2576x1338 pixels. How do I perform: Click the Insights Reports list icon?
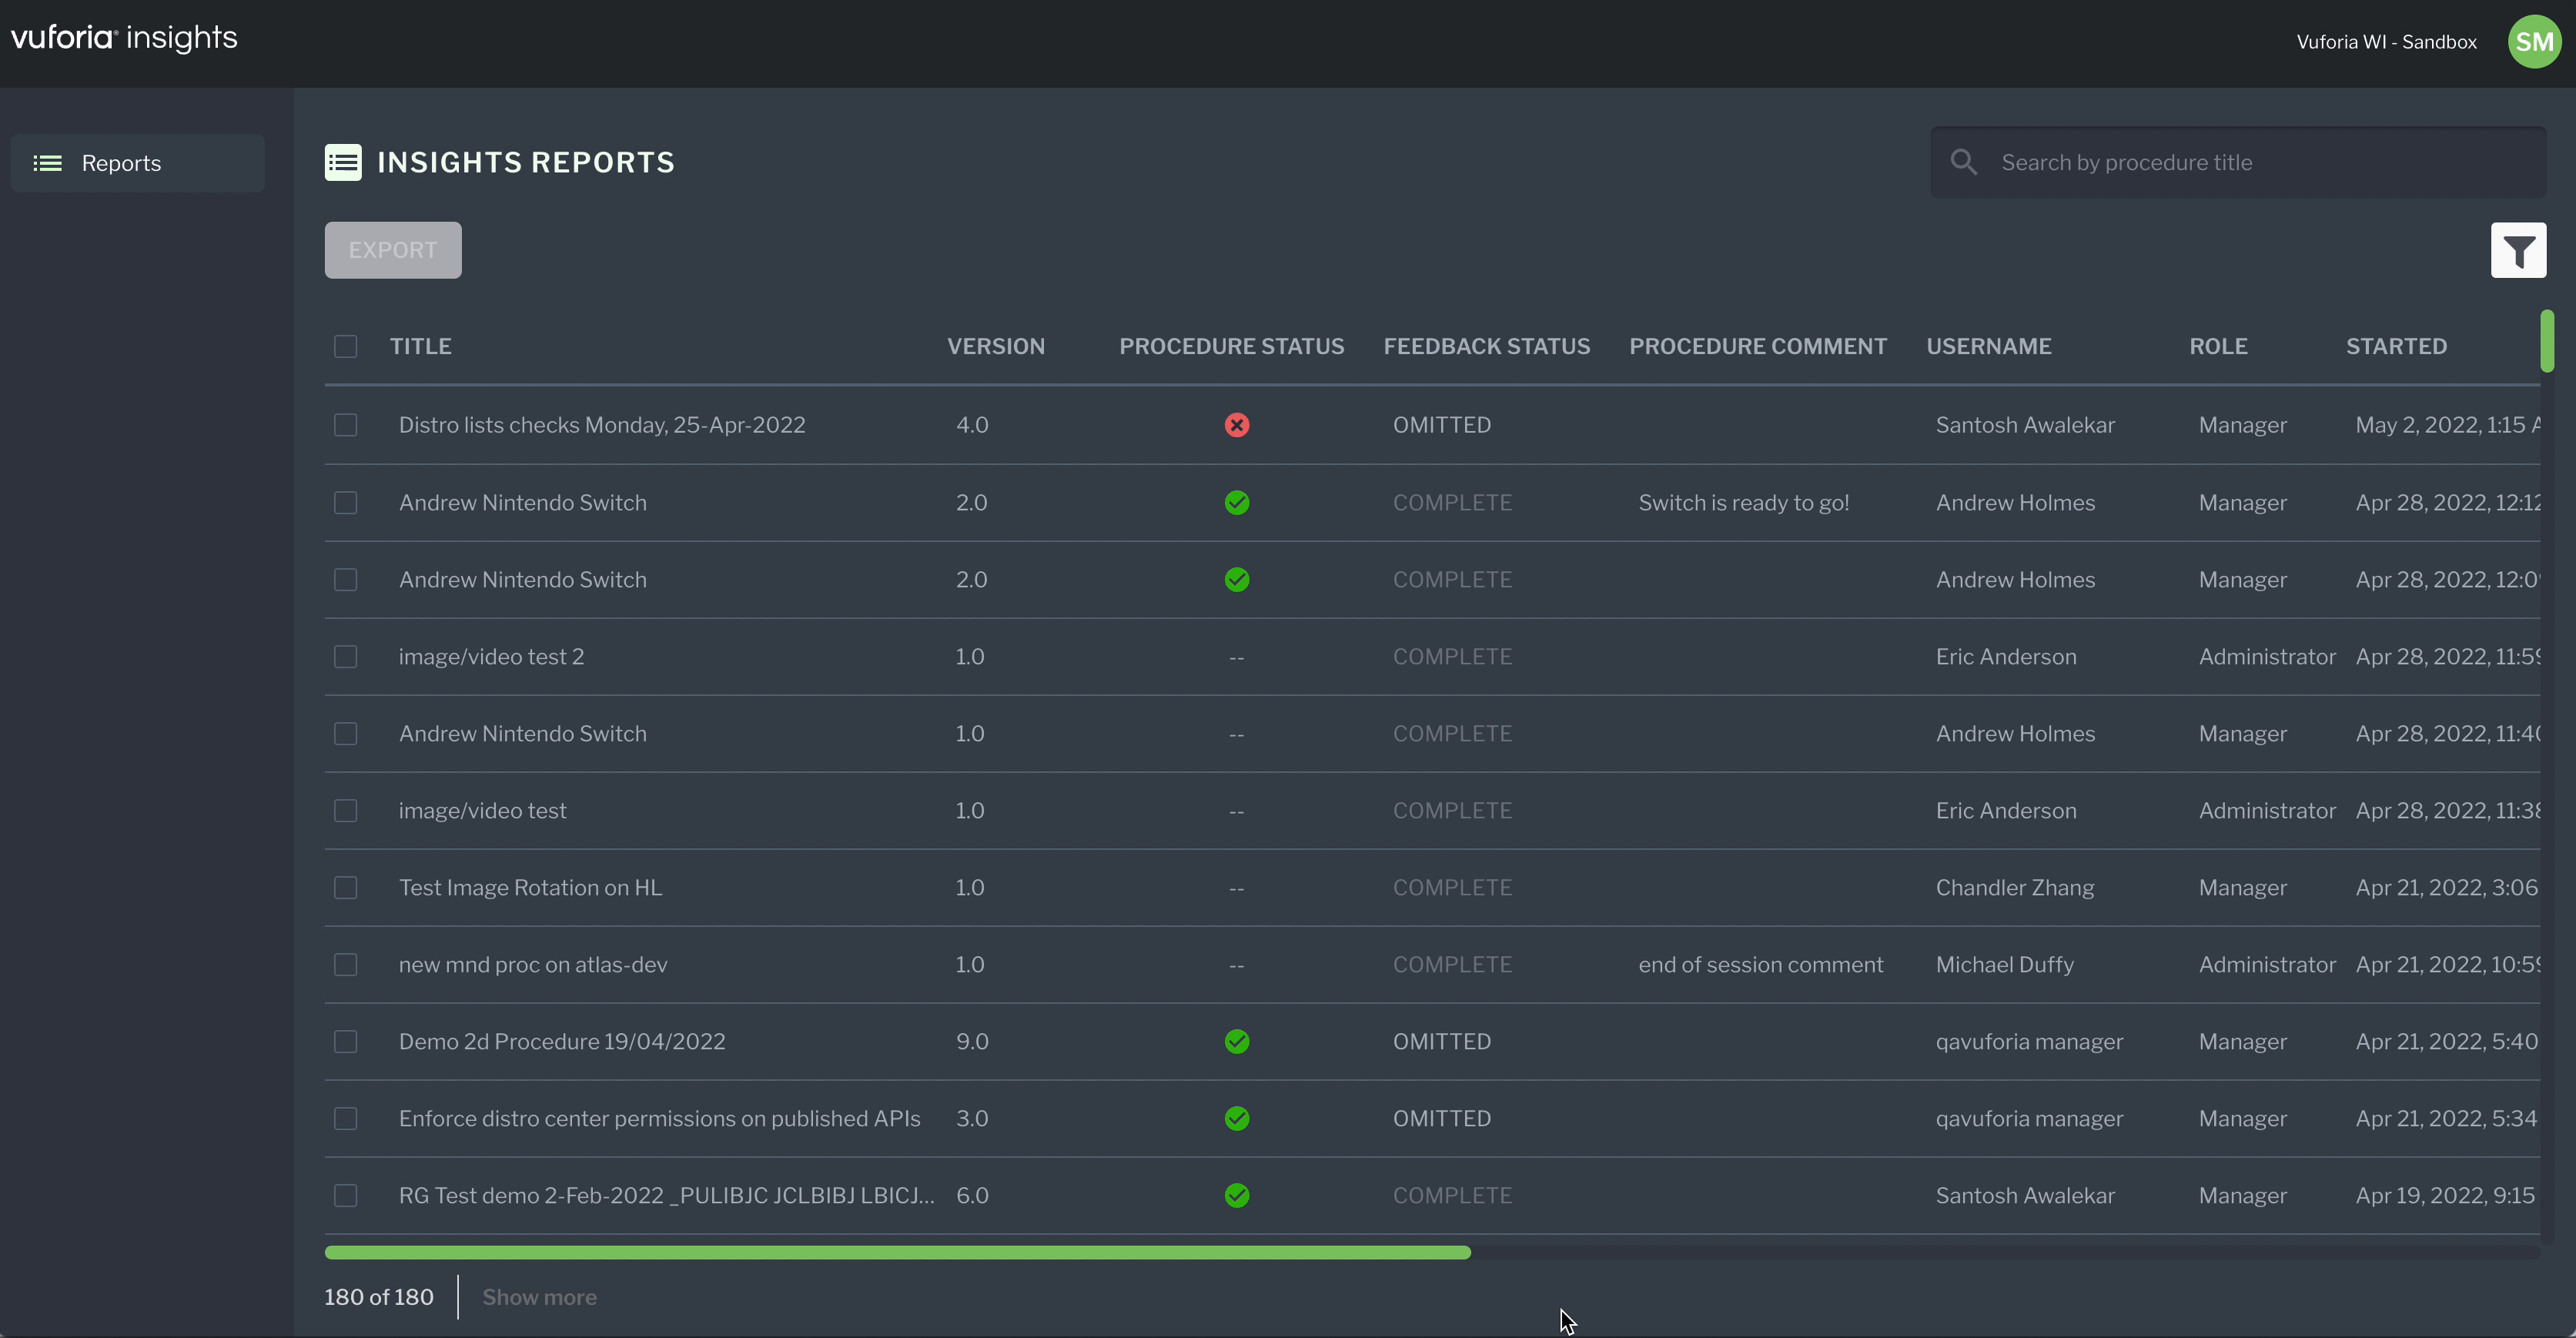click(x=343, y=162)
